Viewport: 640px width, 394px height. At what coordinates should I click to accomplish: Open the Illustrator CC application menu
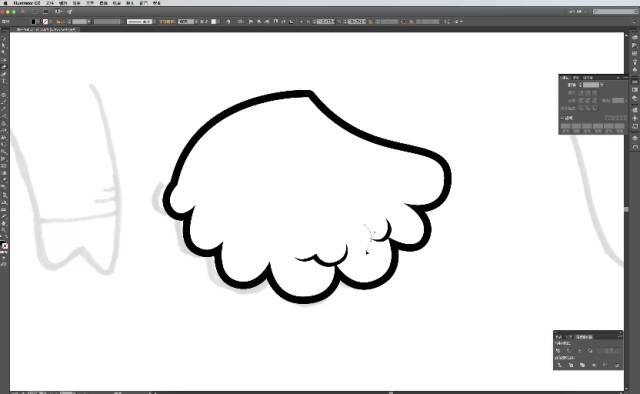pyautogui.click(x=27, y=3)
